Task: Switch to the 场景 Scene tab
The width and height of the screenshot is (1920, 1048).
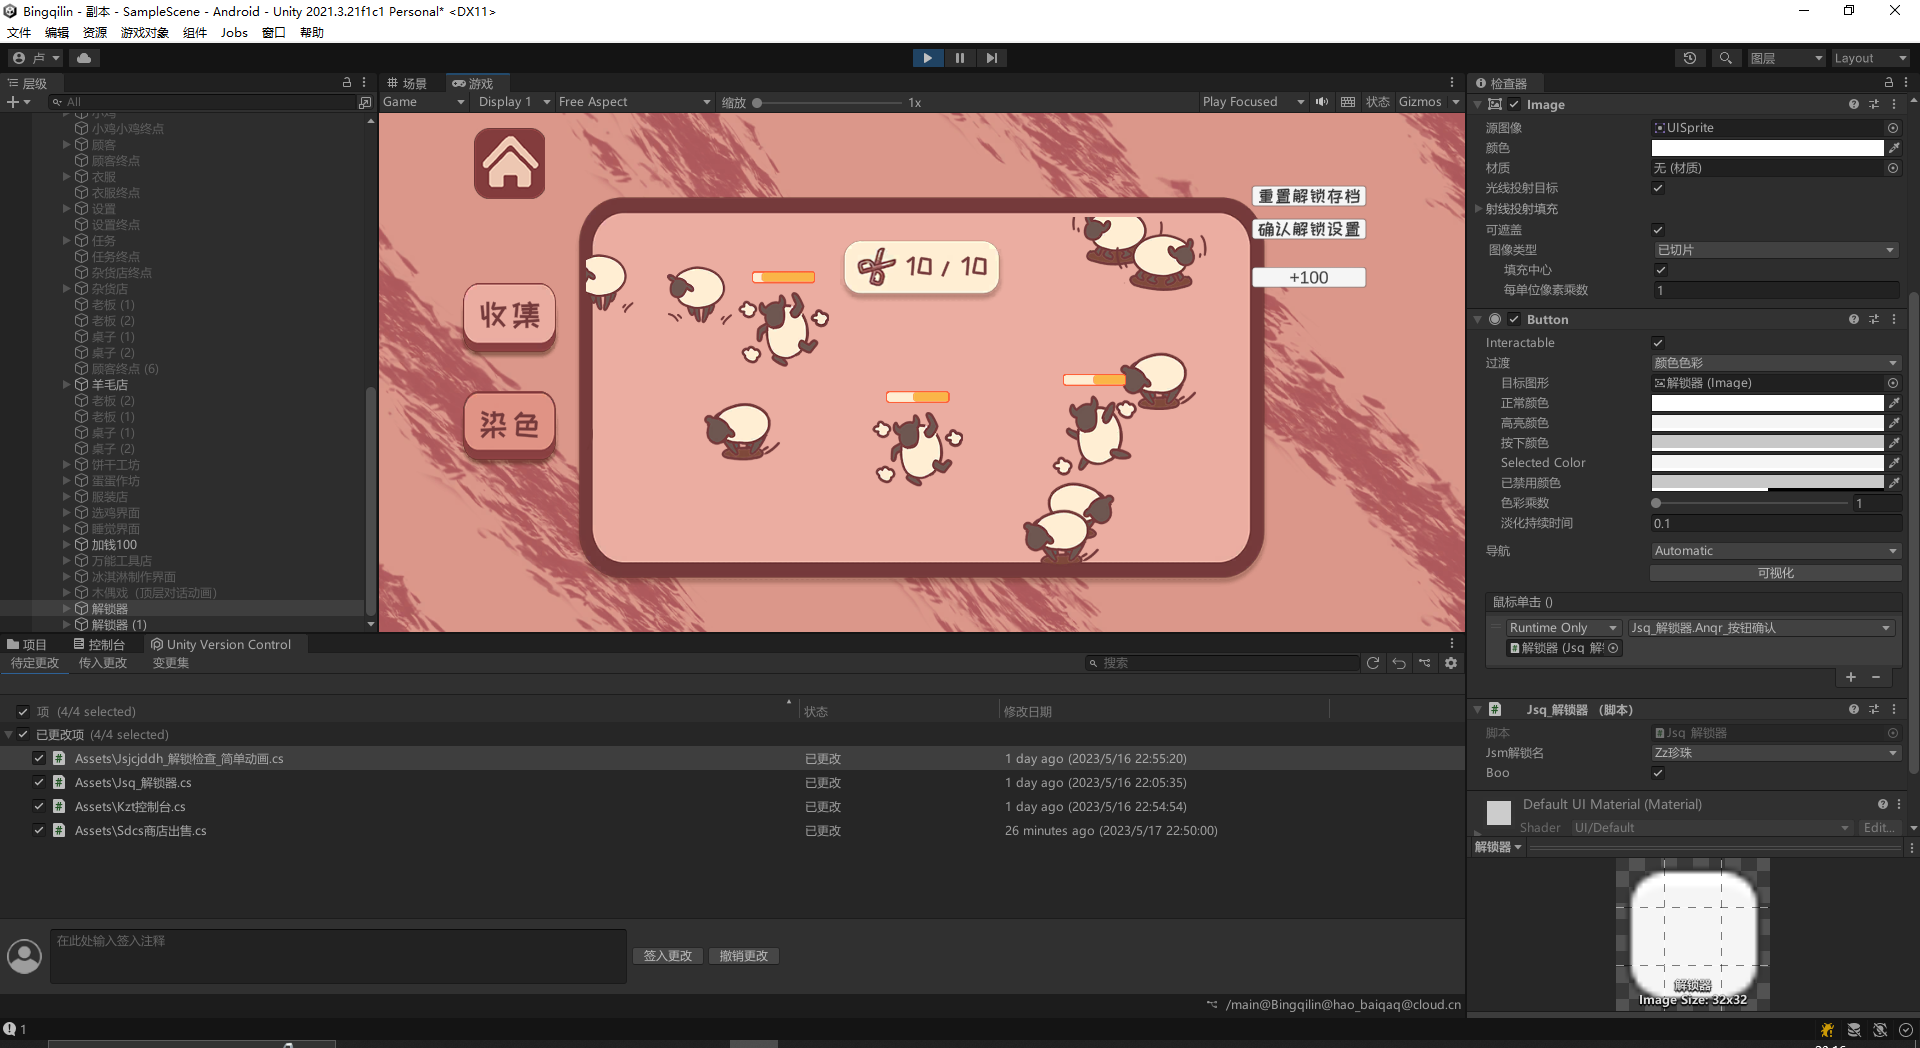Action: pos(408,83)
